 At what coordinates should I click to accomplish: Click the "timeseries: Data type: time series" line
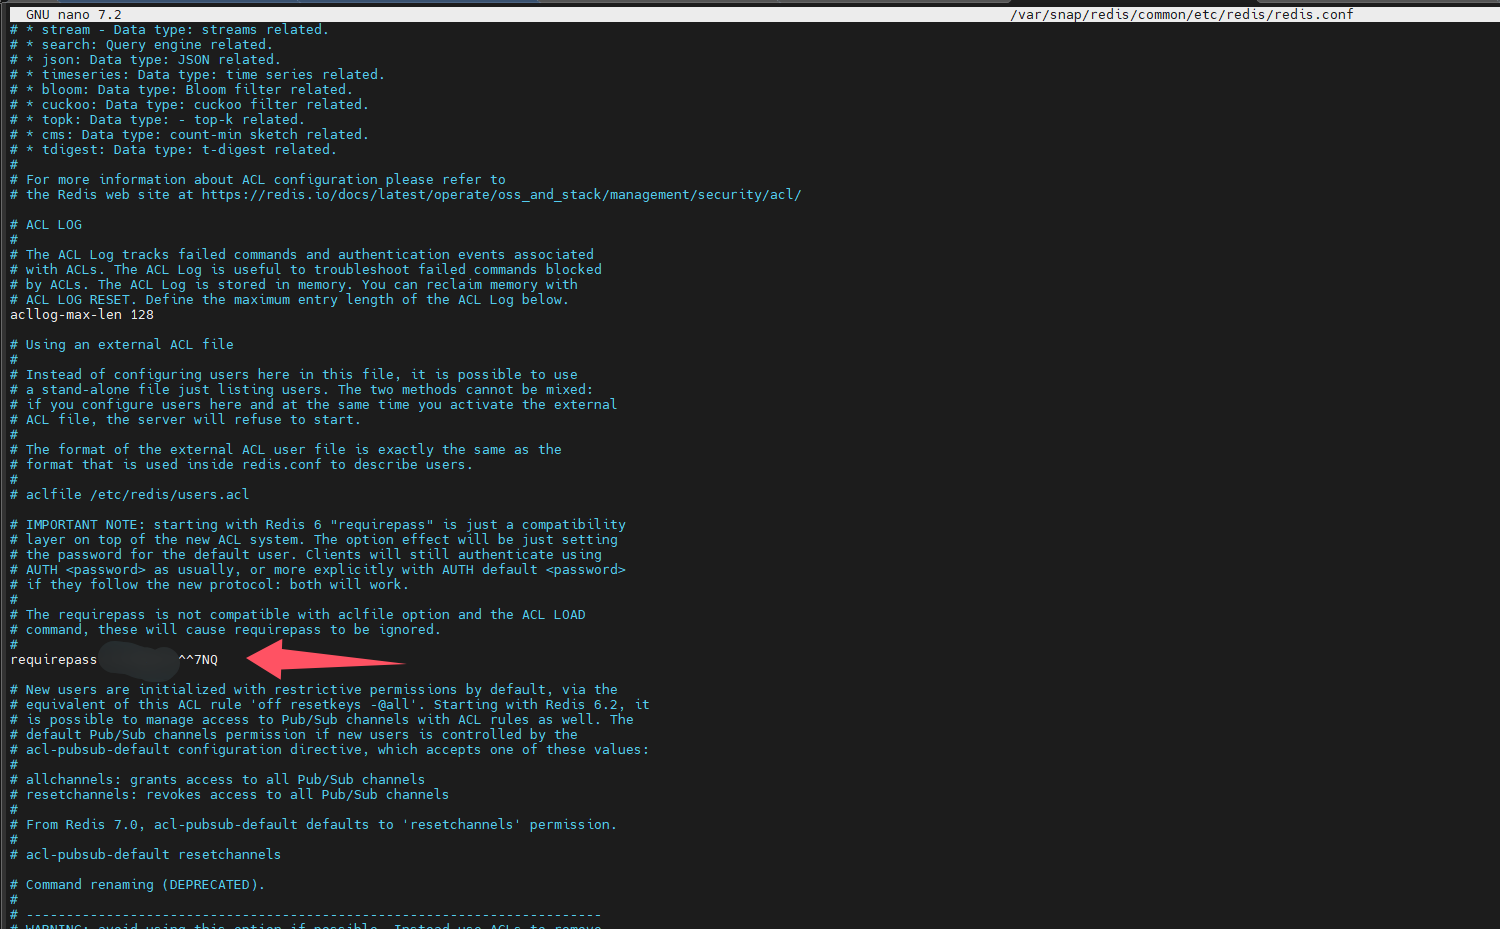click(197, 75)
